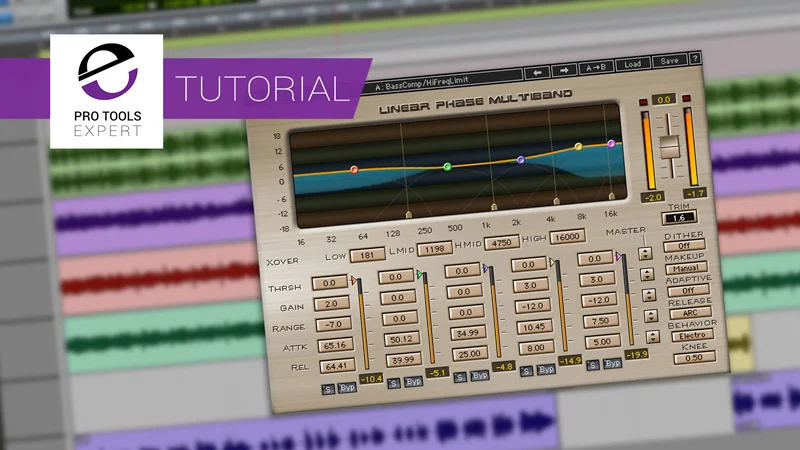Select the red band node on graph

(354, 169)
